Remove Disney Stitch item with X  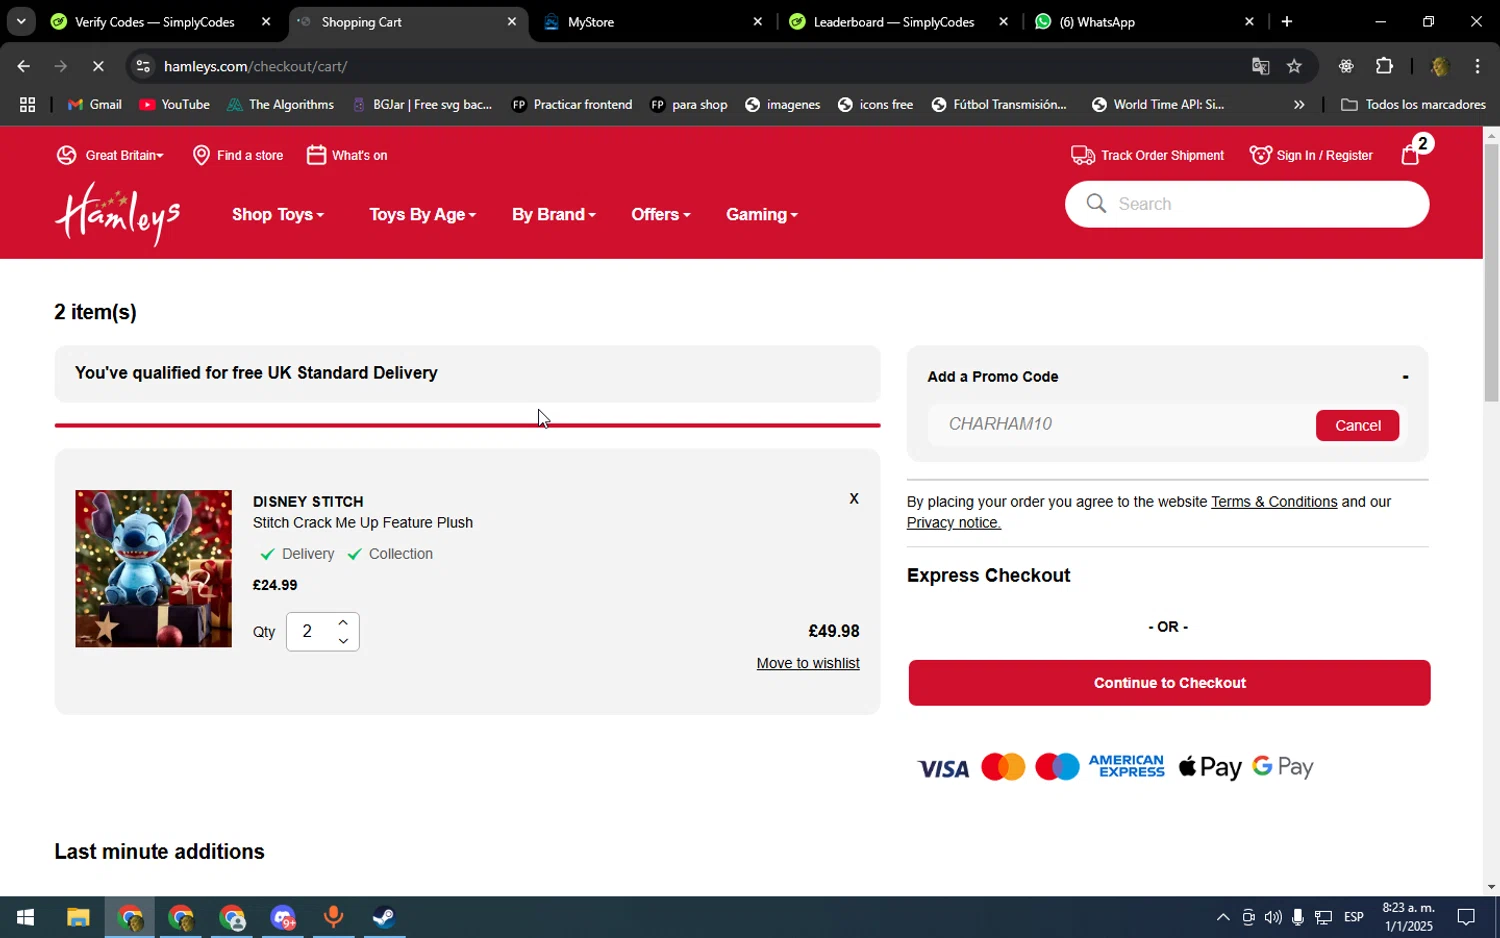click(x=854, y=498)
